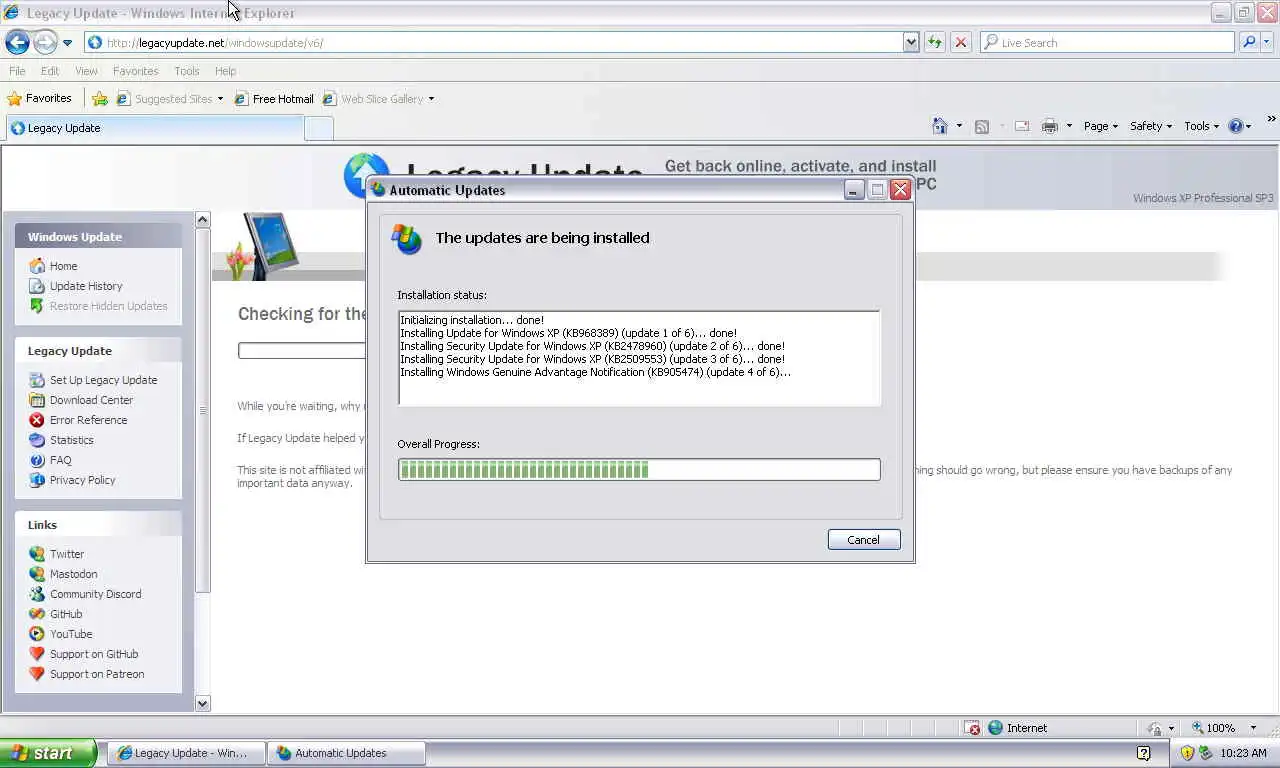
Task: Select the Legacy Update browser tab
Action: coord(154,128)
